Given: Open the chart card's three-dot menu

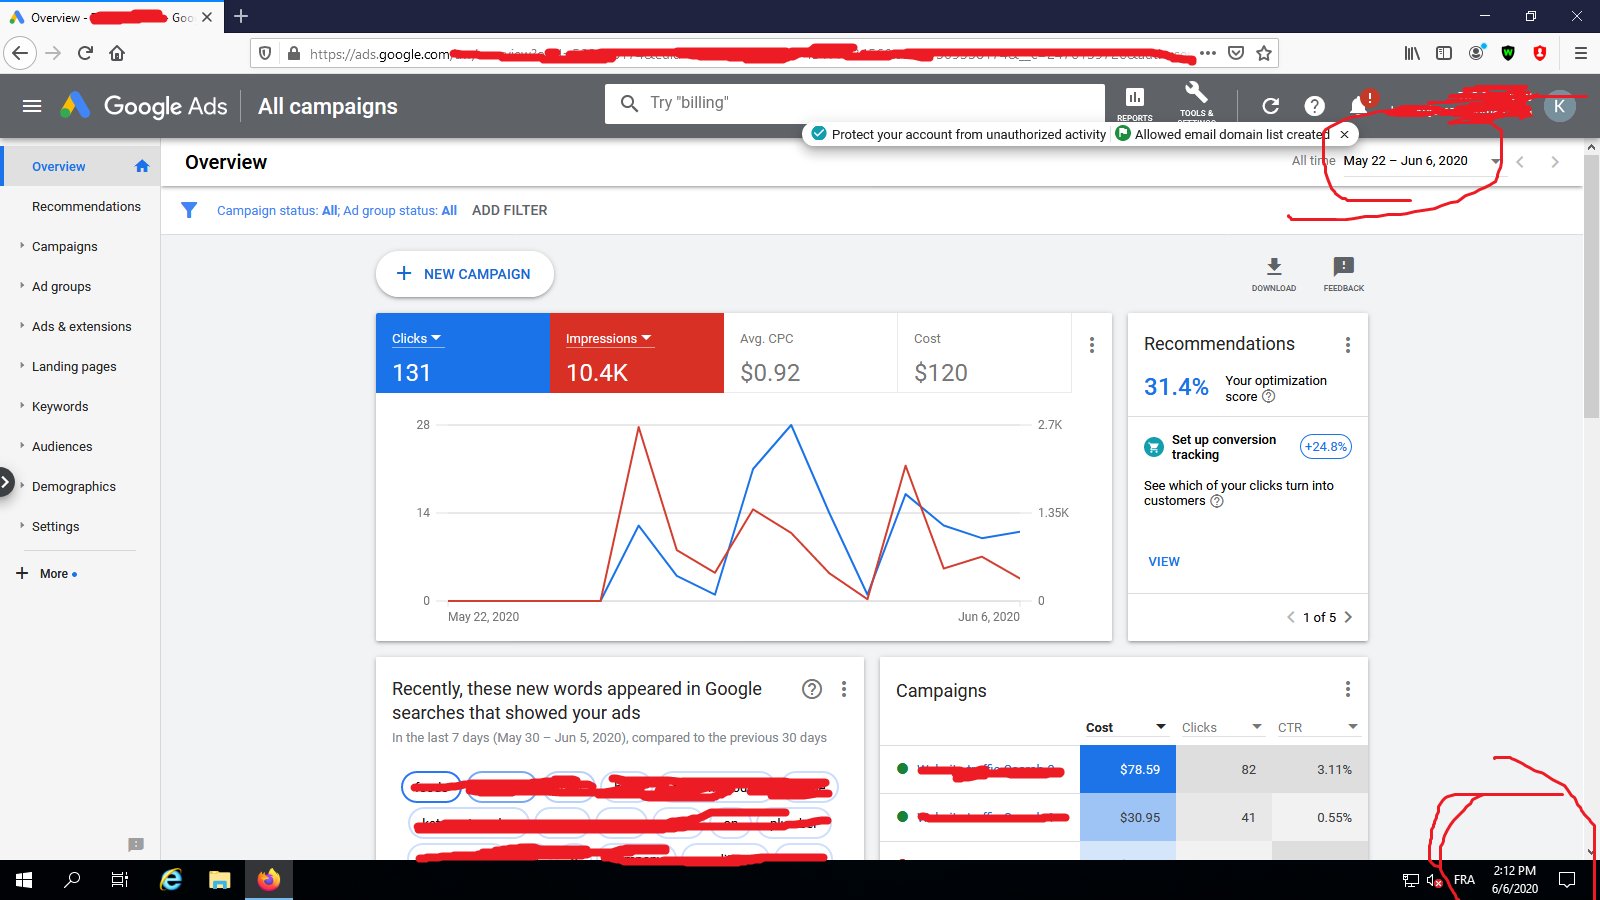Looking at the screenshot, I should point(1092,345).
